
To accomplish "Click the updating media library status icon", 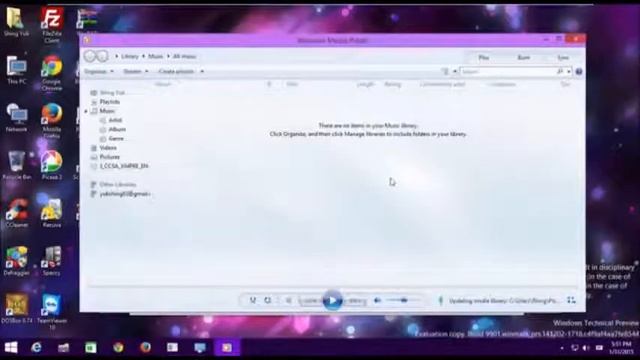I will (440, 301).
